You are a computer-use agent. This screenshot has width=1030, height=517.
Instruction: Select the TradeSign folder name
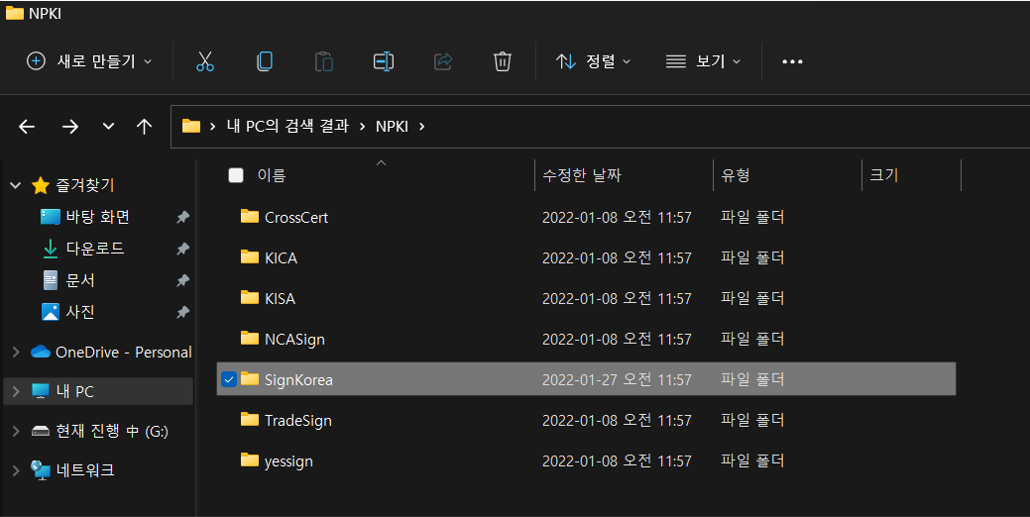click(x=298, y=420)
